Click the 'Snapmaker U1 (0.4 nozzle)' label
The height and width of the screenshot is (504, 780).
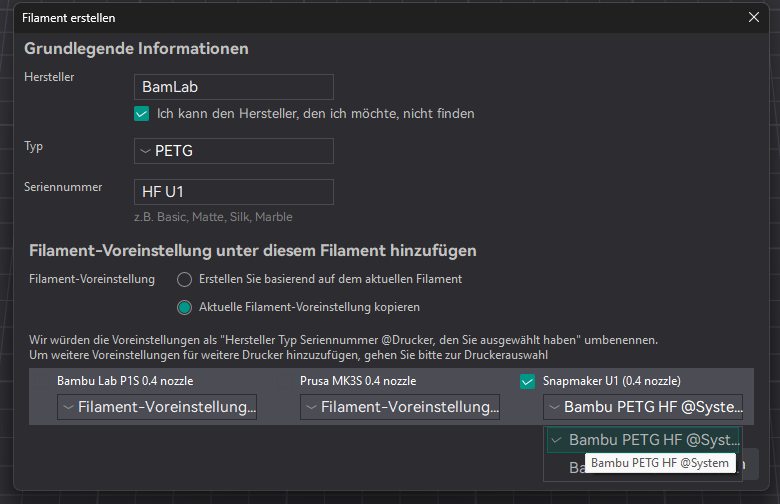[611, 381]
